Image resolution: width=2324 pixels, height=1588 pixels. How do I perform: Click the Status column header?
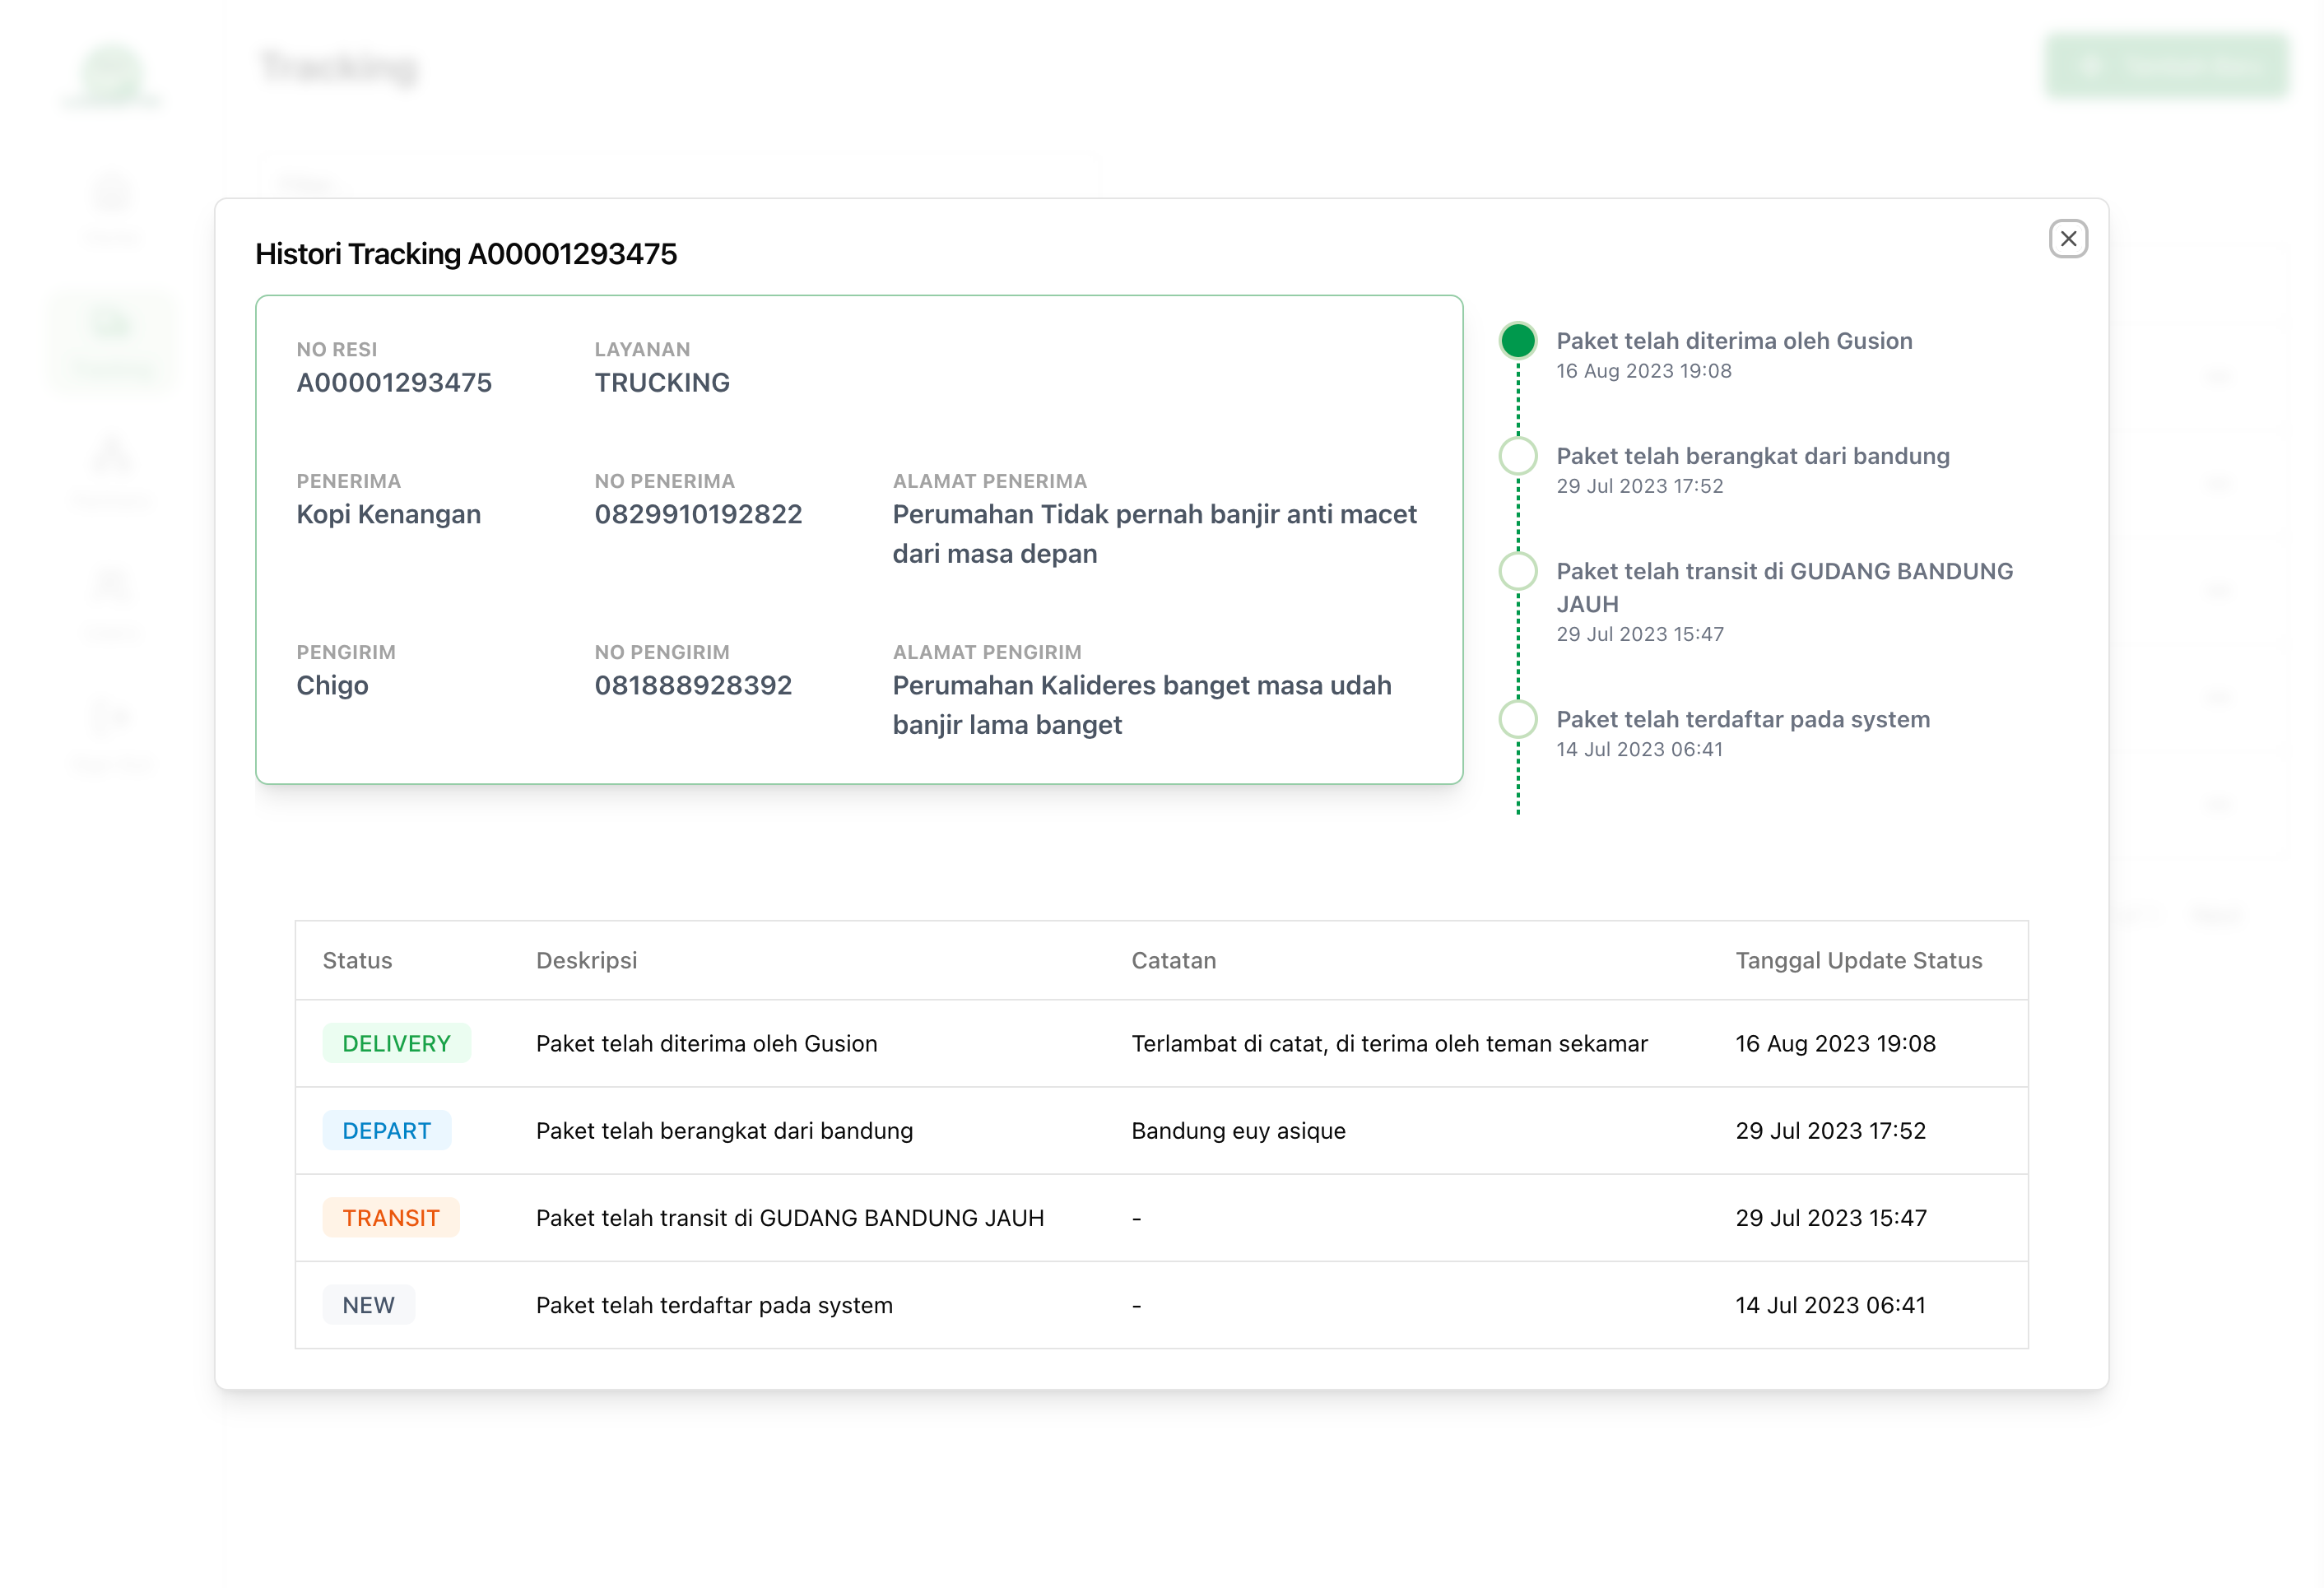pyautogui.click(x=357, y=960)
